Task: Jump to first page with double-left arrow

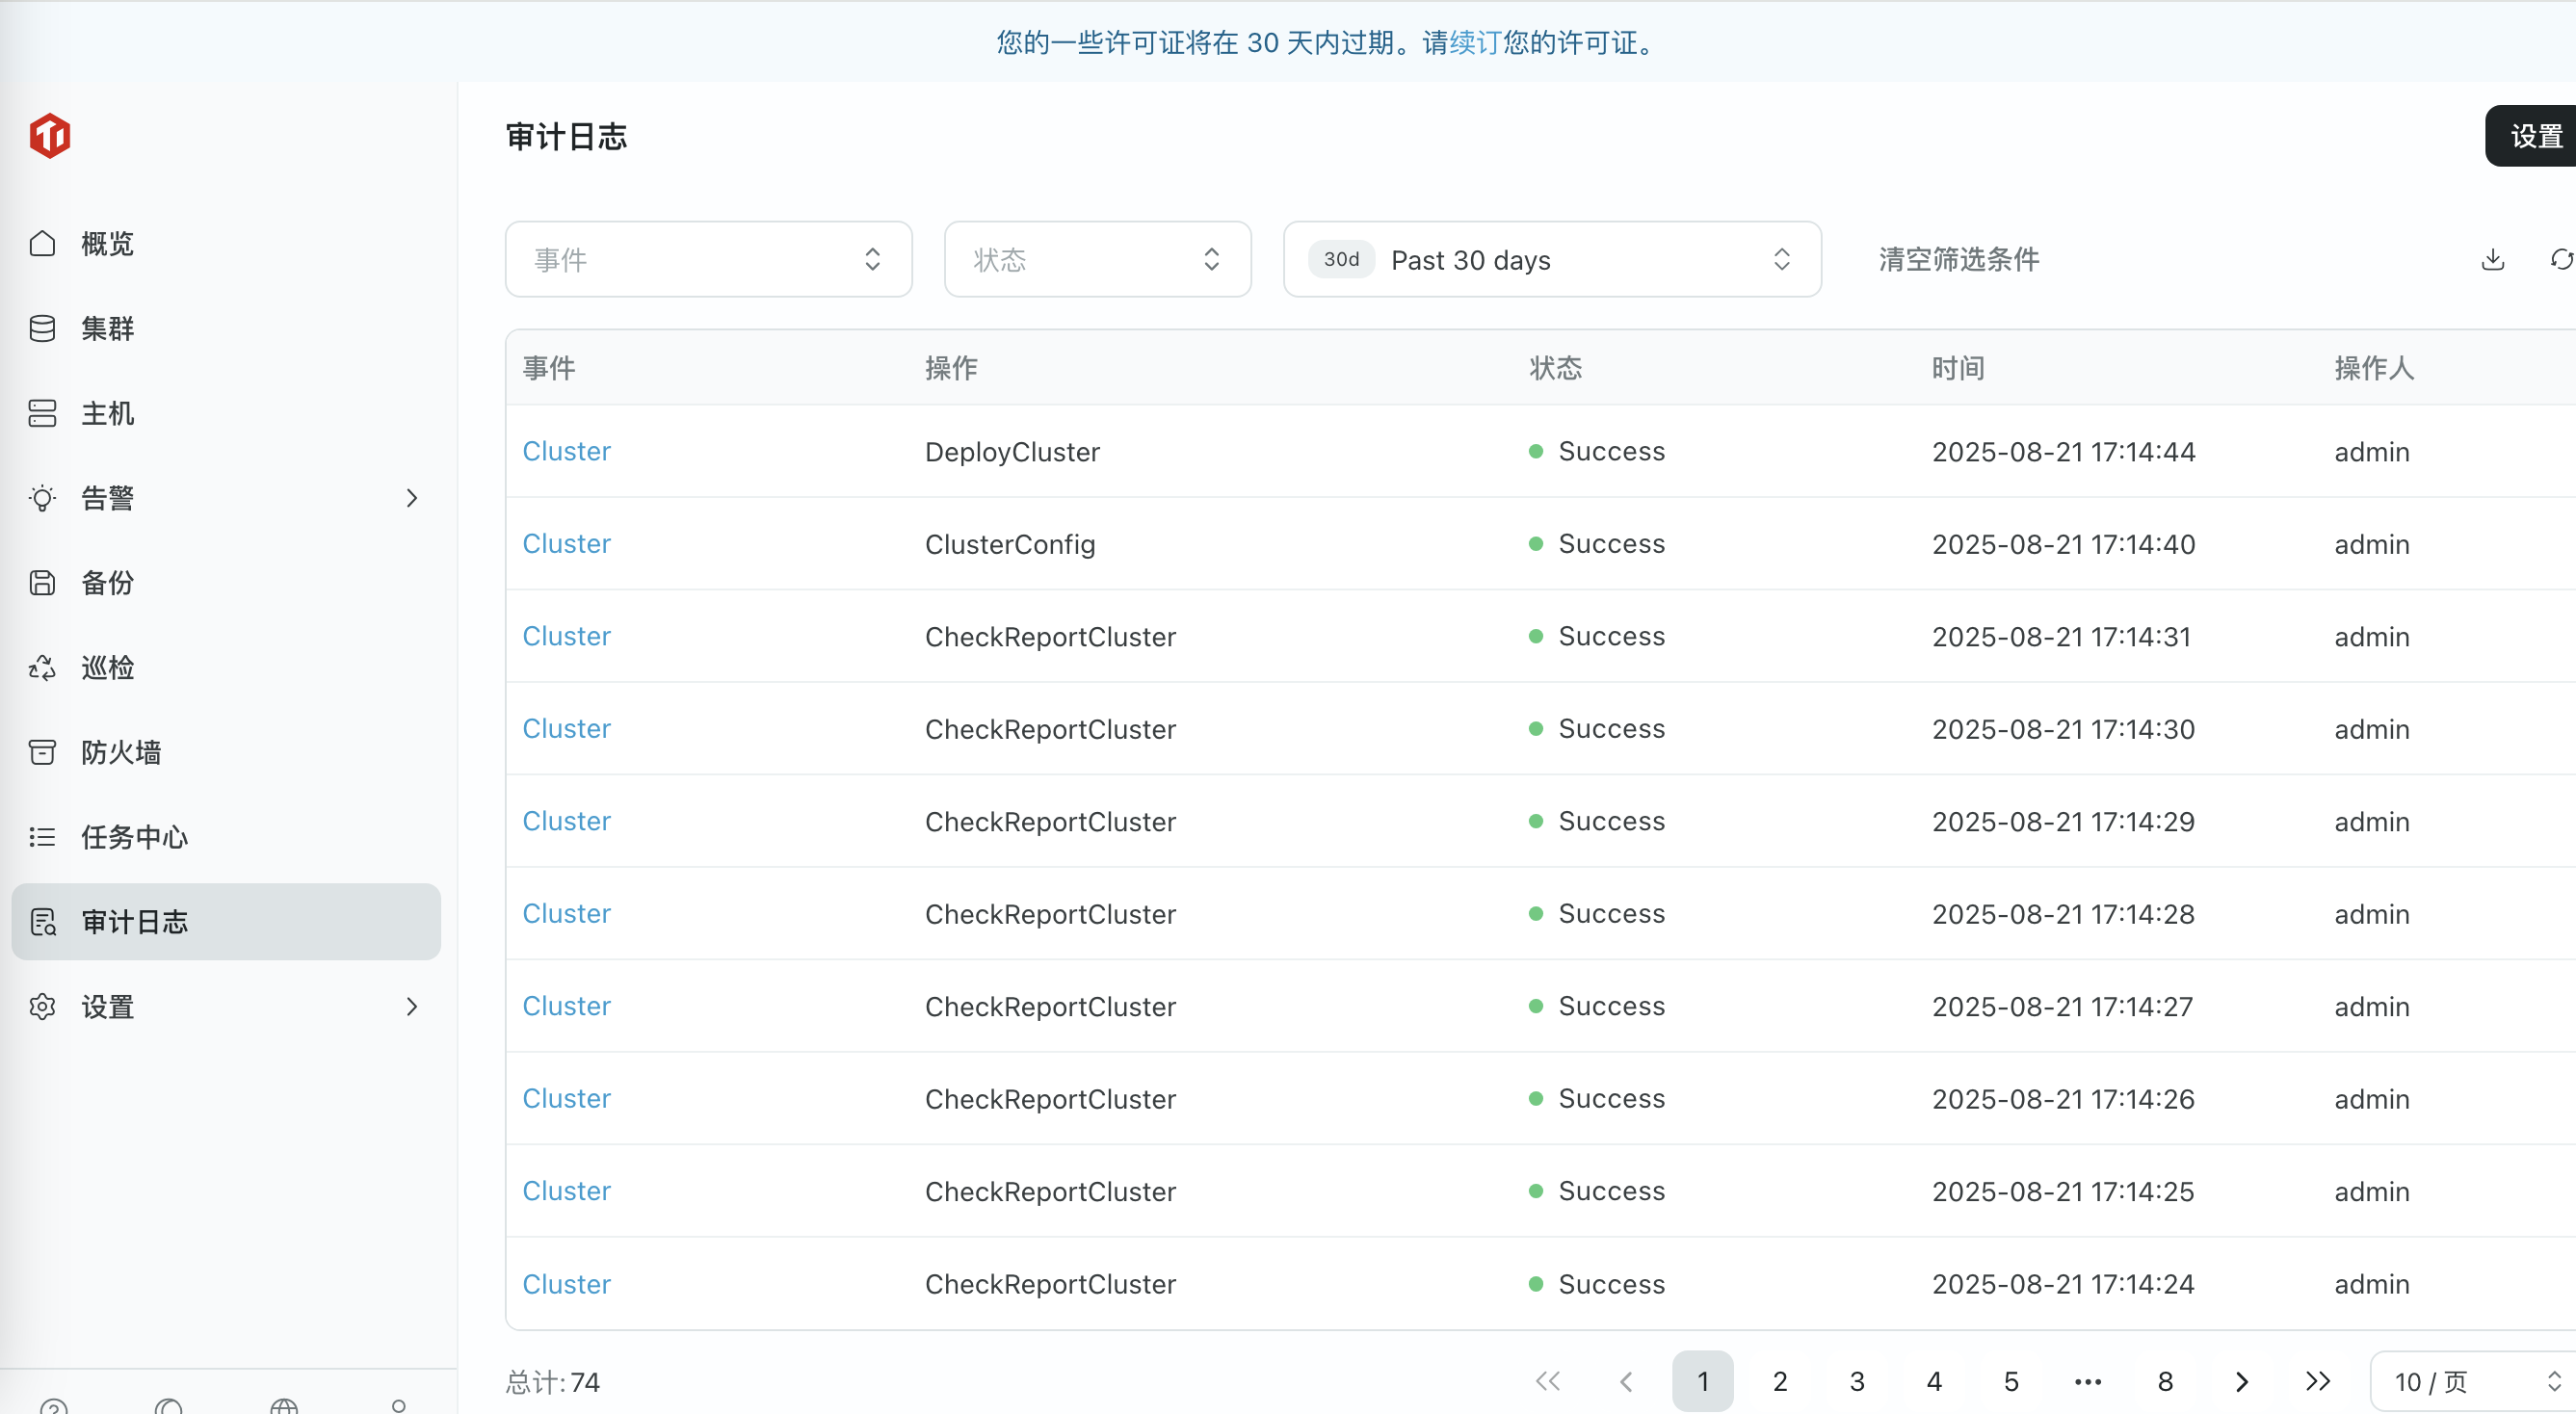Action: coord(1548,1382)
